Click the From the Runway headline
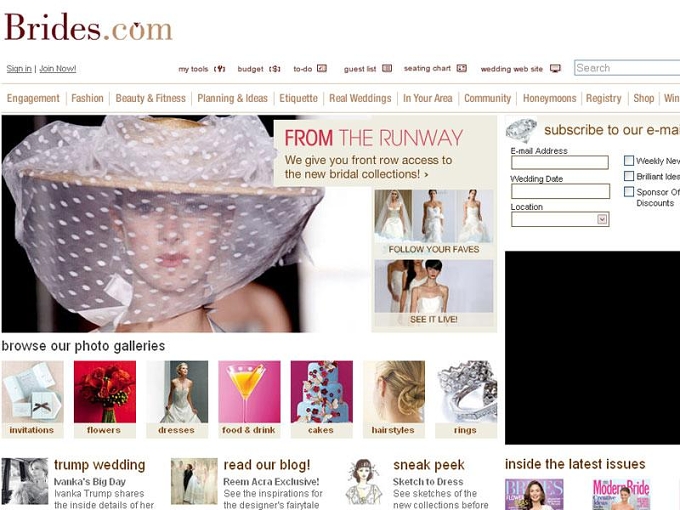This screenshot has width=680, height=510. click(x=374, y=138)
